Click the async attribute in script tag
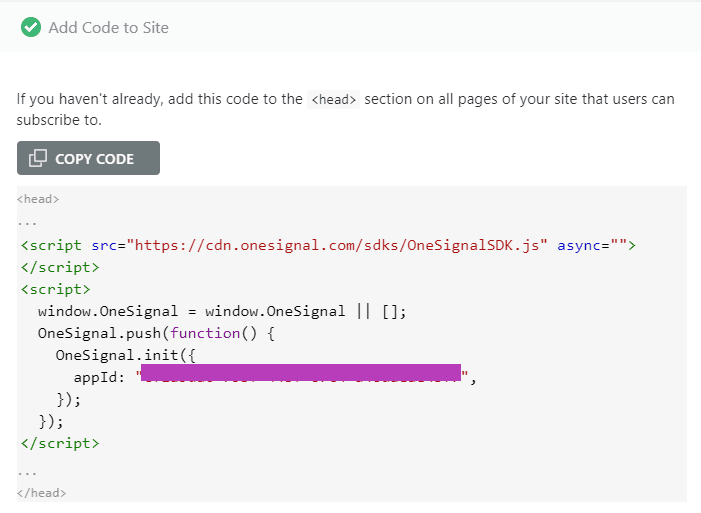This screenshot has width=701, height=513. 591,245
